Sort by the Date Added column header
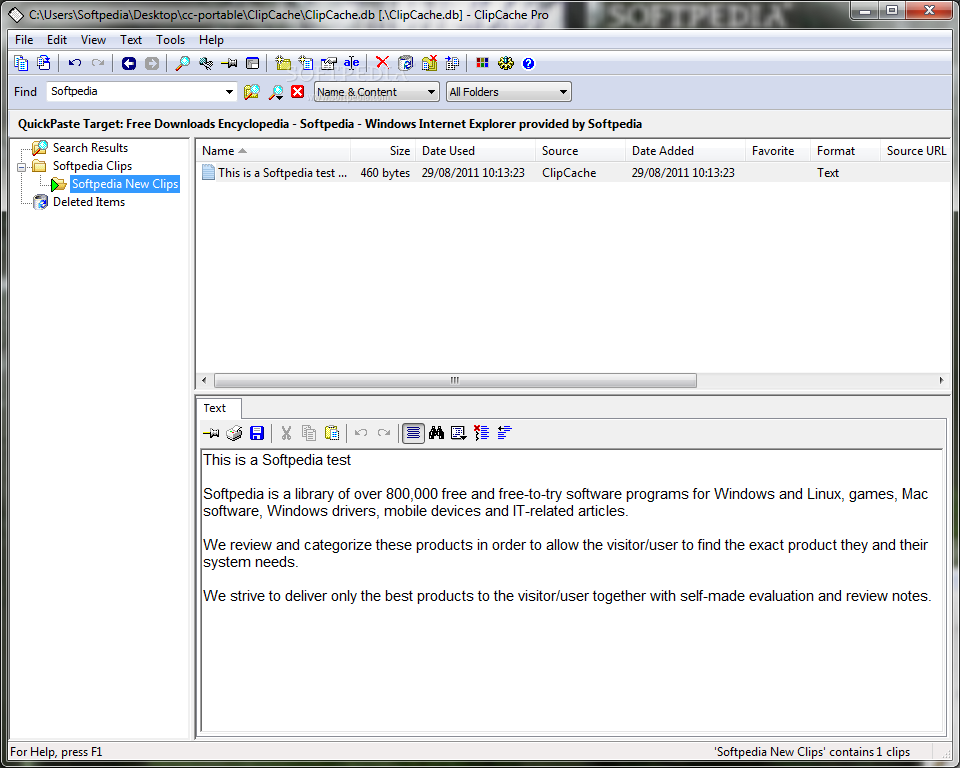The width and height of the screenshot is (960, 768). [685, 151]
